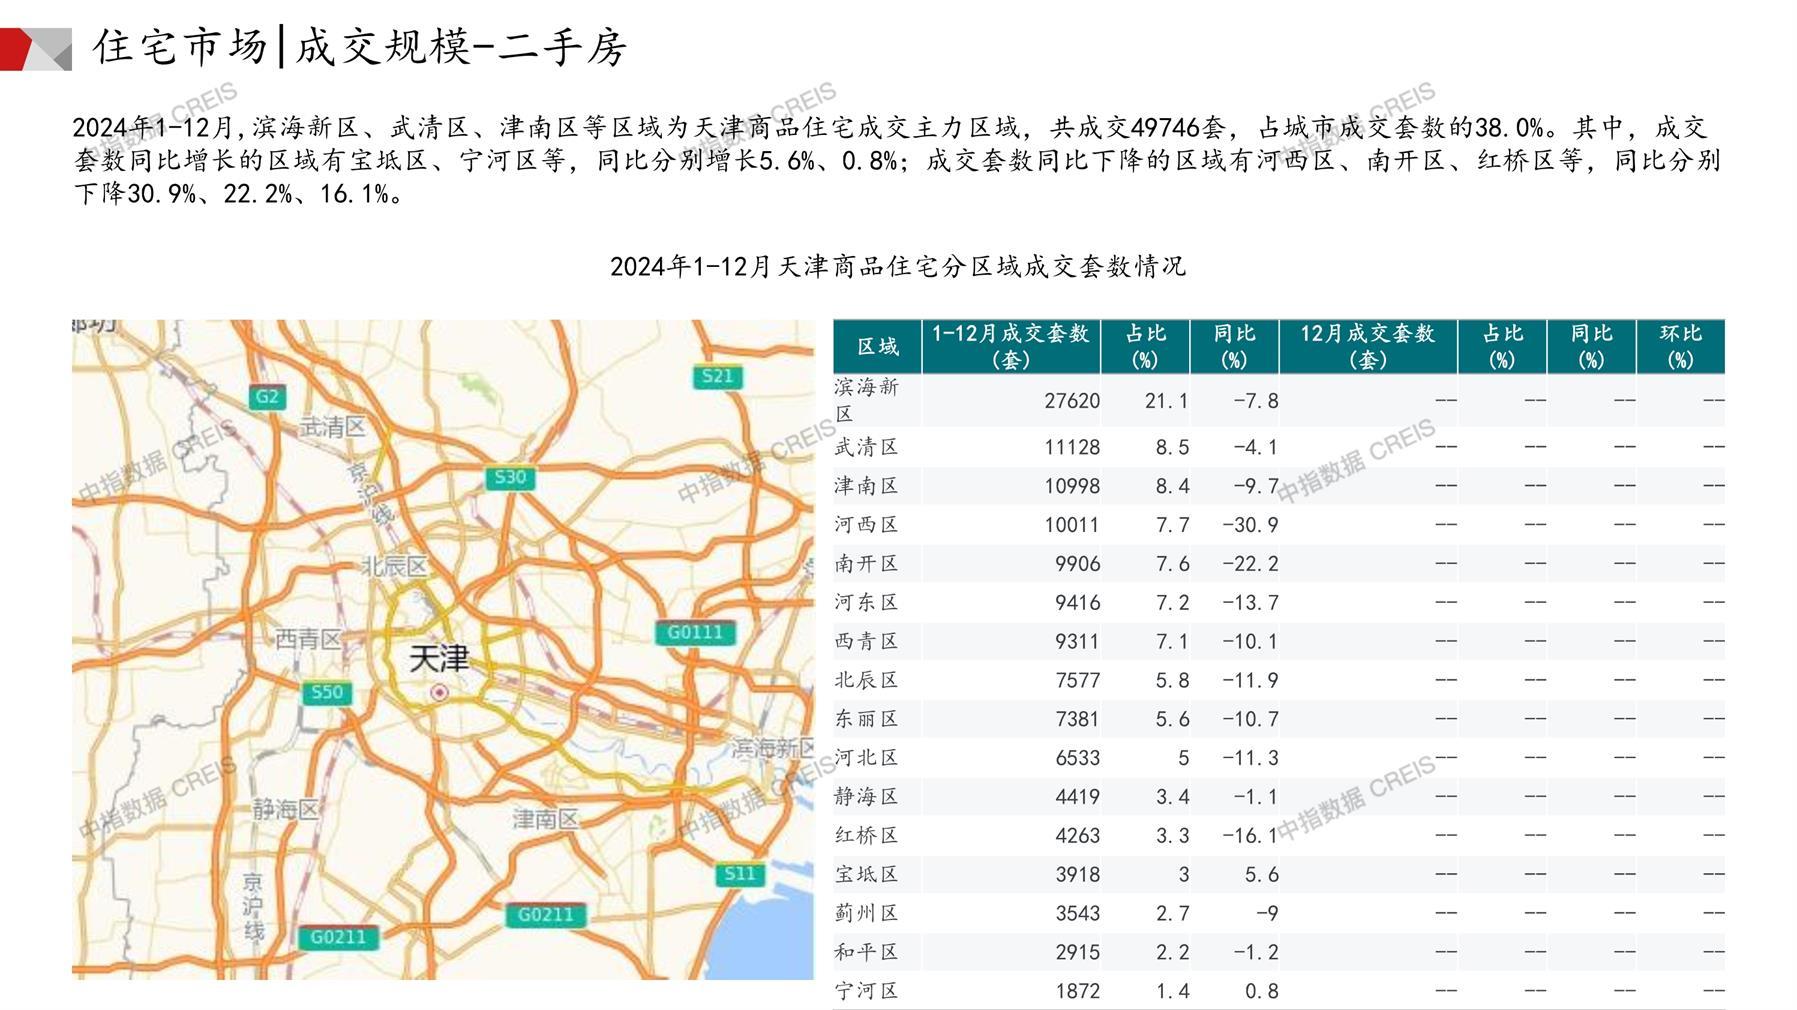Click the red city marker under 天津
Image resolution: width=1797 pixels, height=1010 pixels.
click(x=439, y=692)
